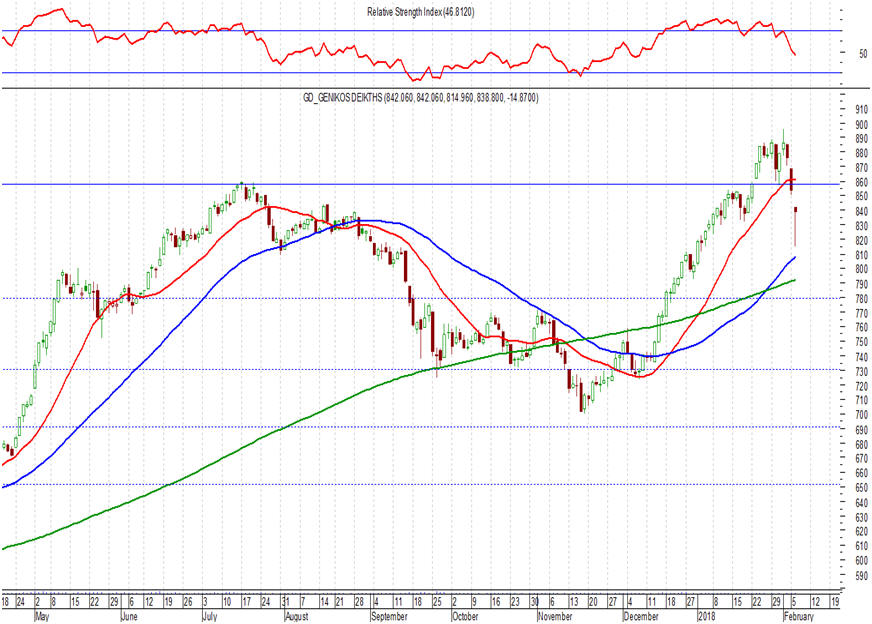
Task: Click the date label 17 on the time axis
Action: pos(246,602)
